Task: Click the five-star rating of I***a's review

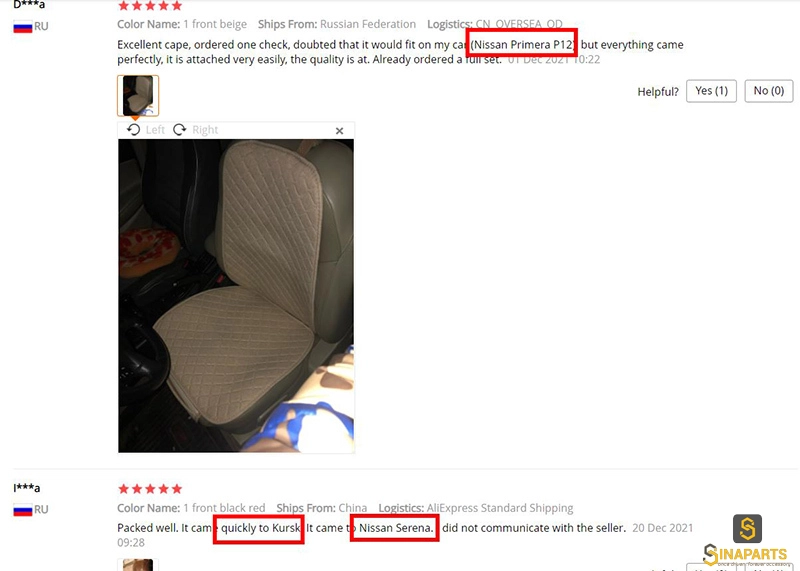Action: 150,489
